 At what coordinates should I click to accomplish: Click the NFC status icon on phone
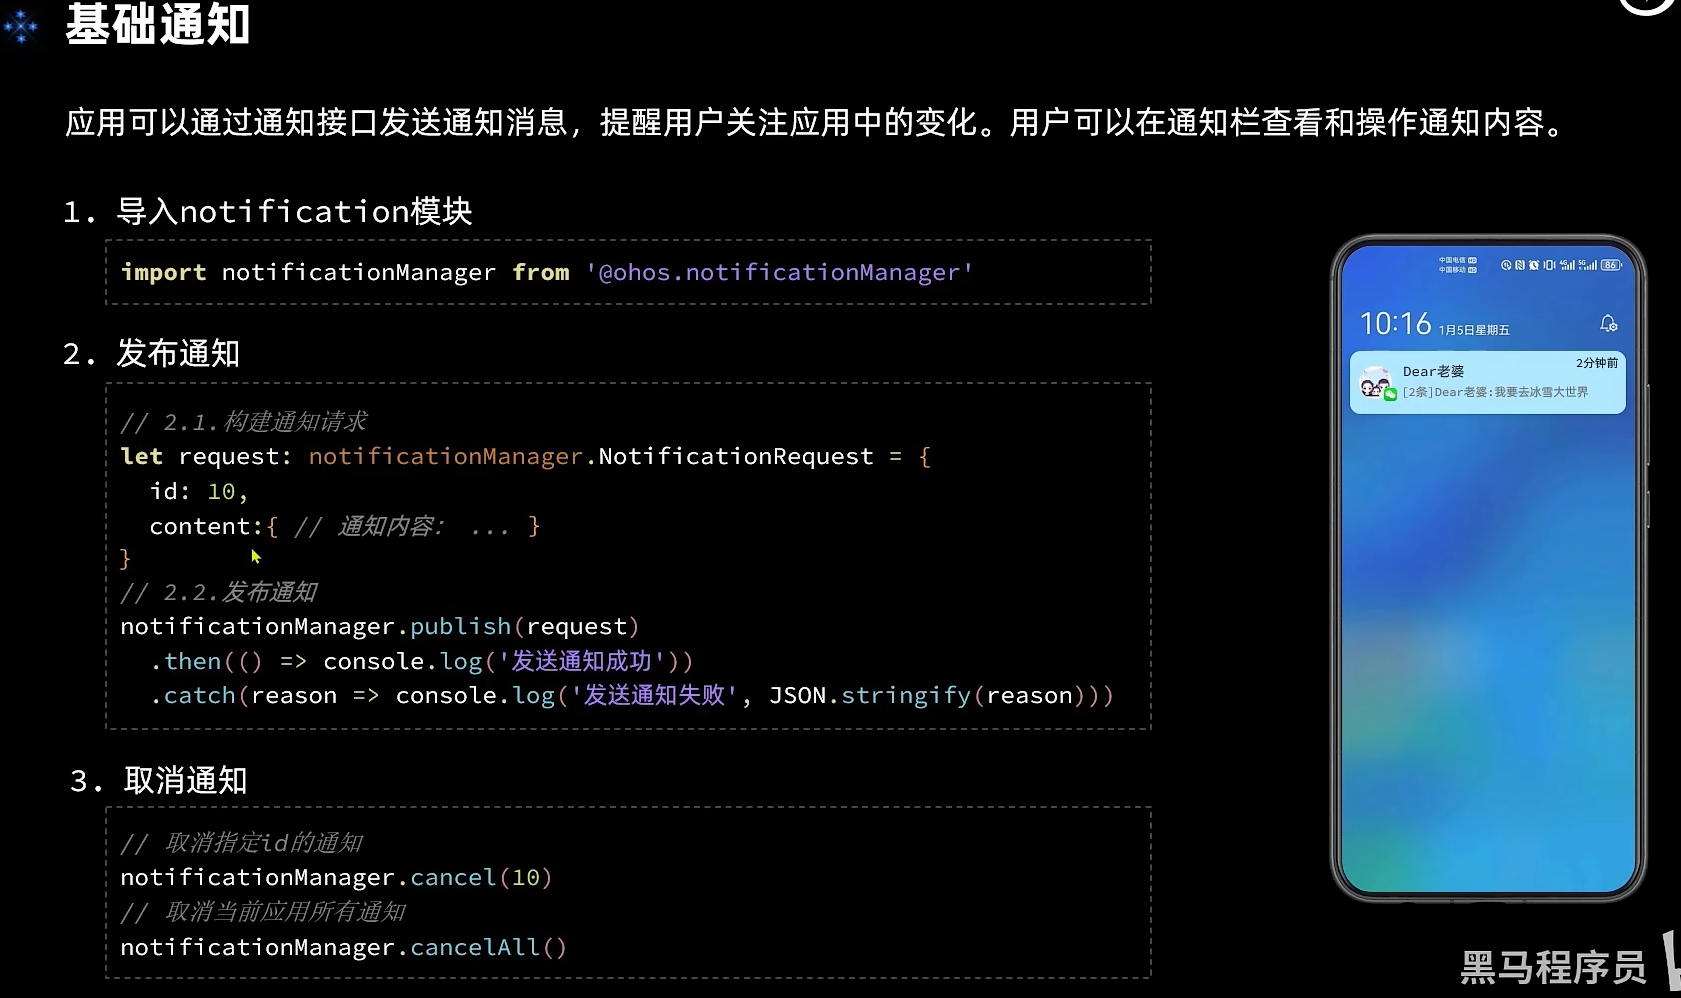pos(1520,265)
